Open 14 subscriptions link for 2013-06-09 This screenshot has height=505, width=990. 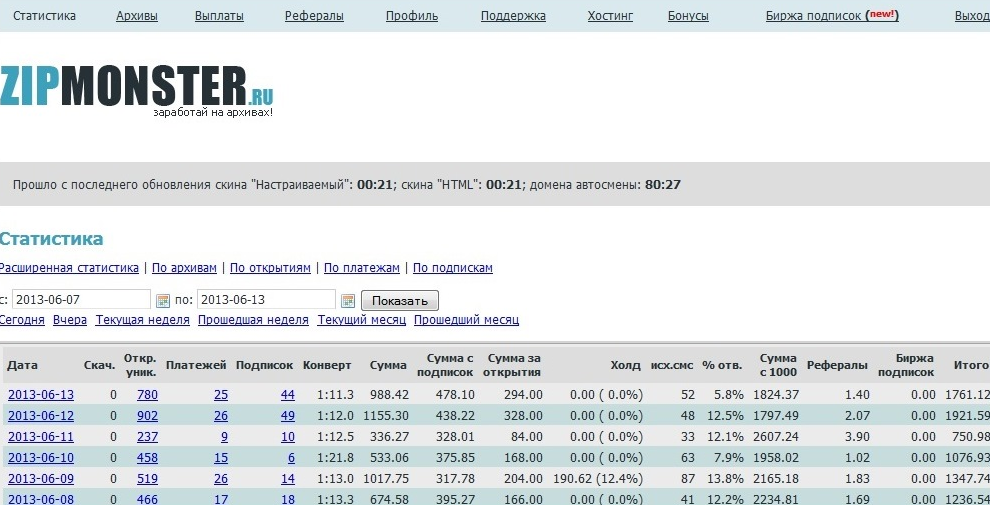click(288, 478)
